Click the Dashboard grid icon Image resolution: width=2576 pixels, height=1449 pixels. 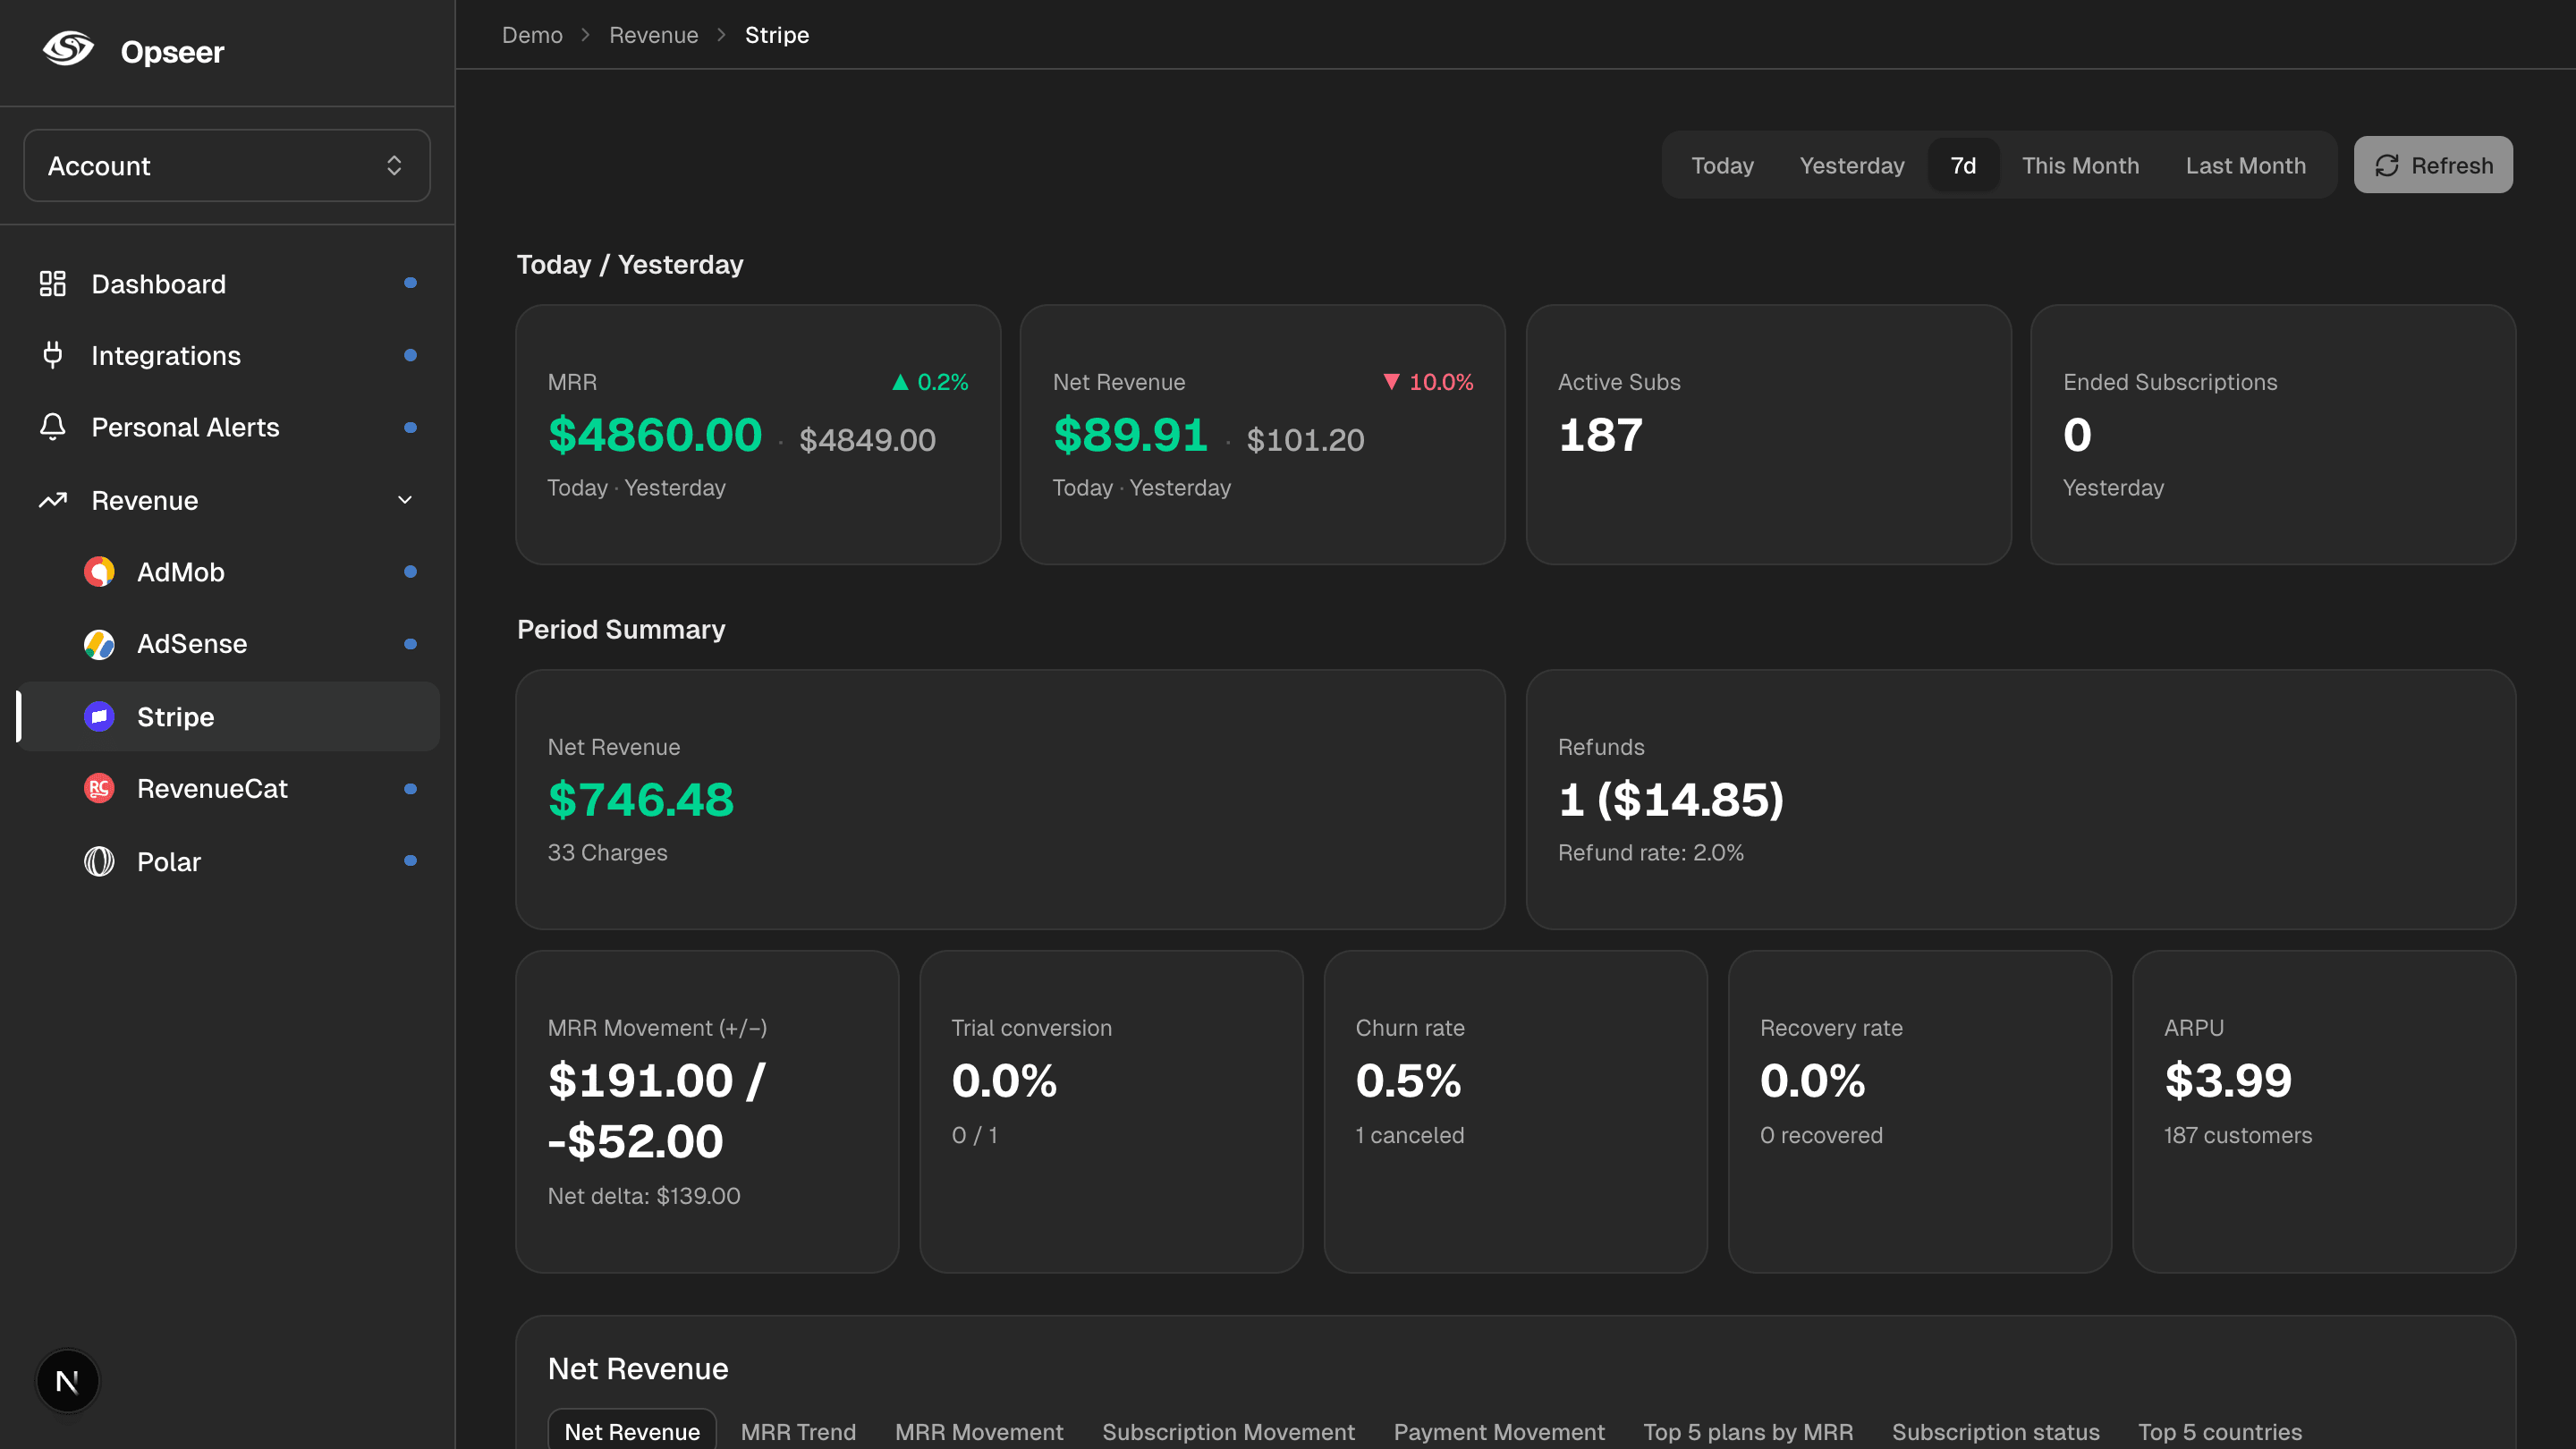(52, 284)
